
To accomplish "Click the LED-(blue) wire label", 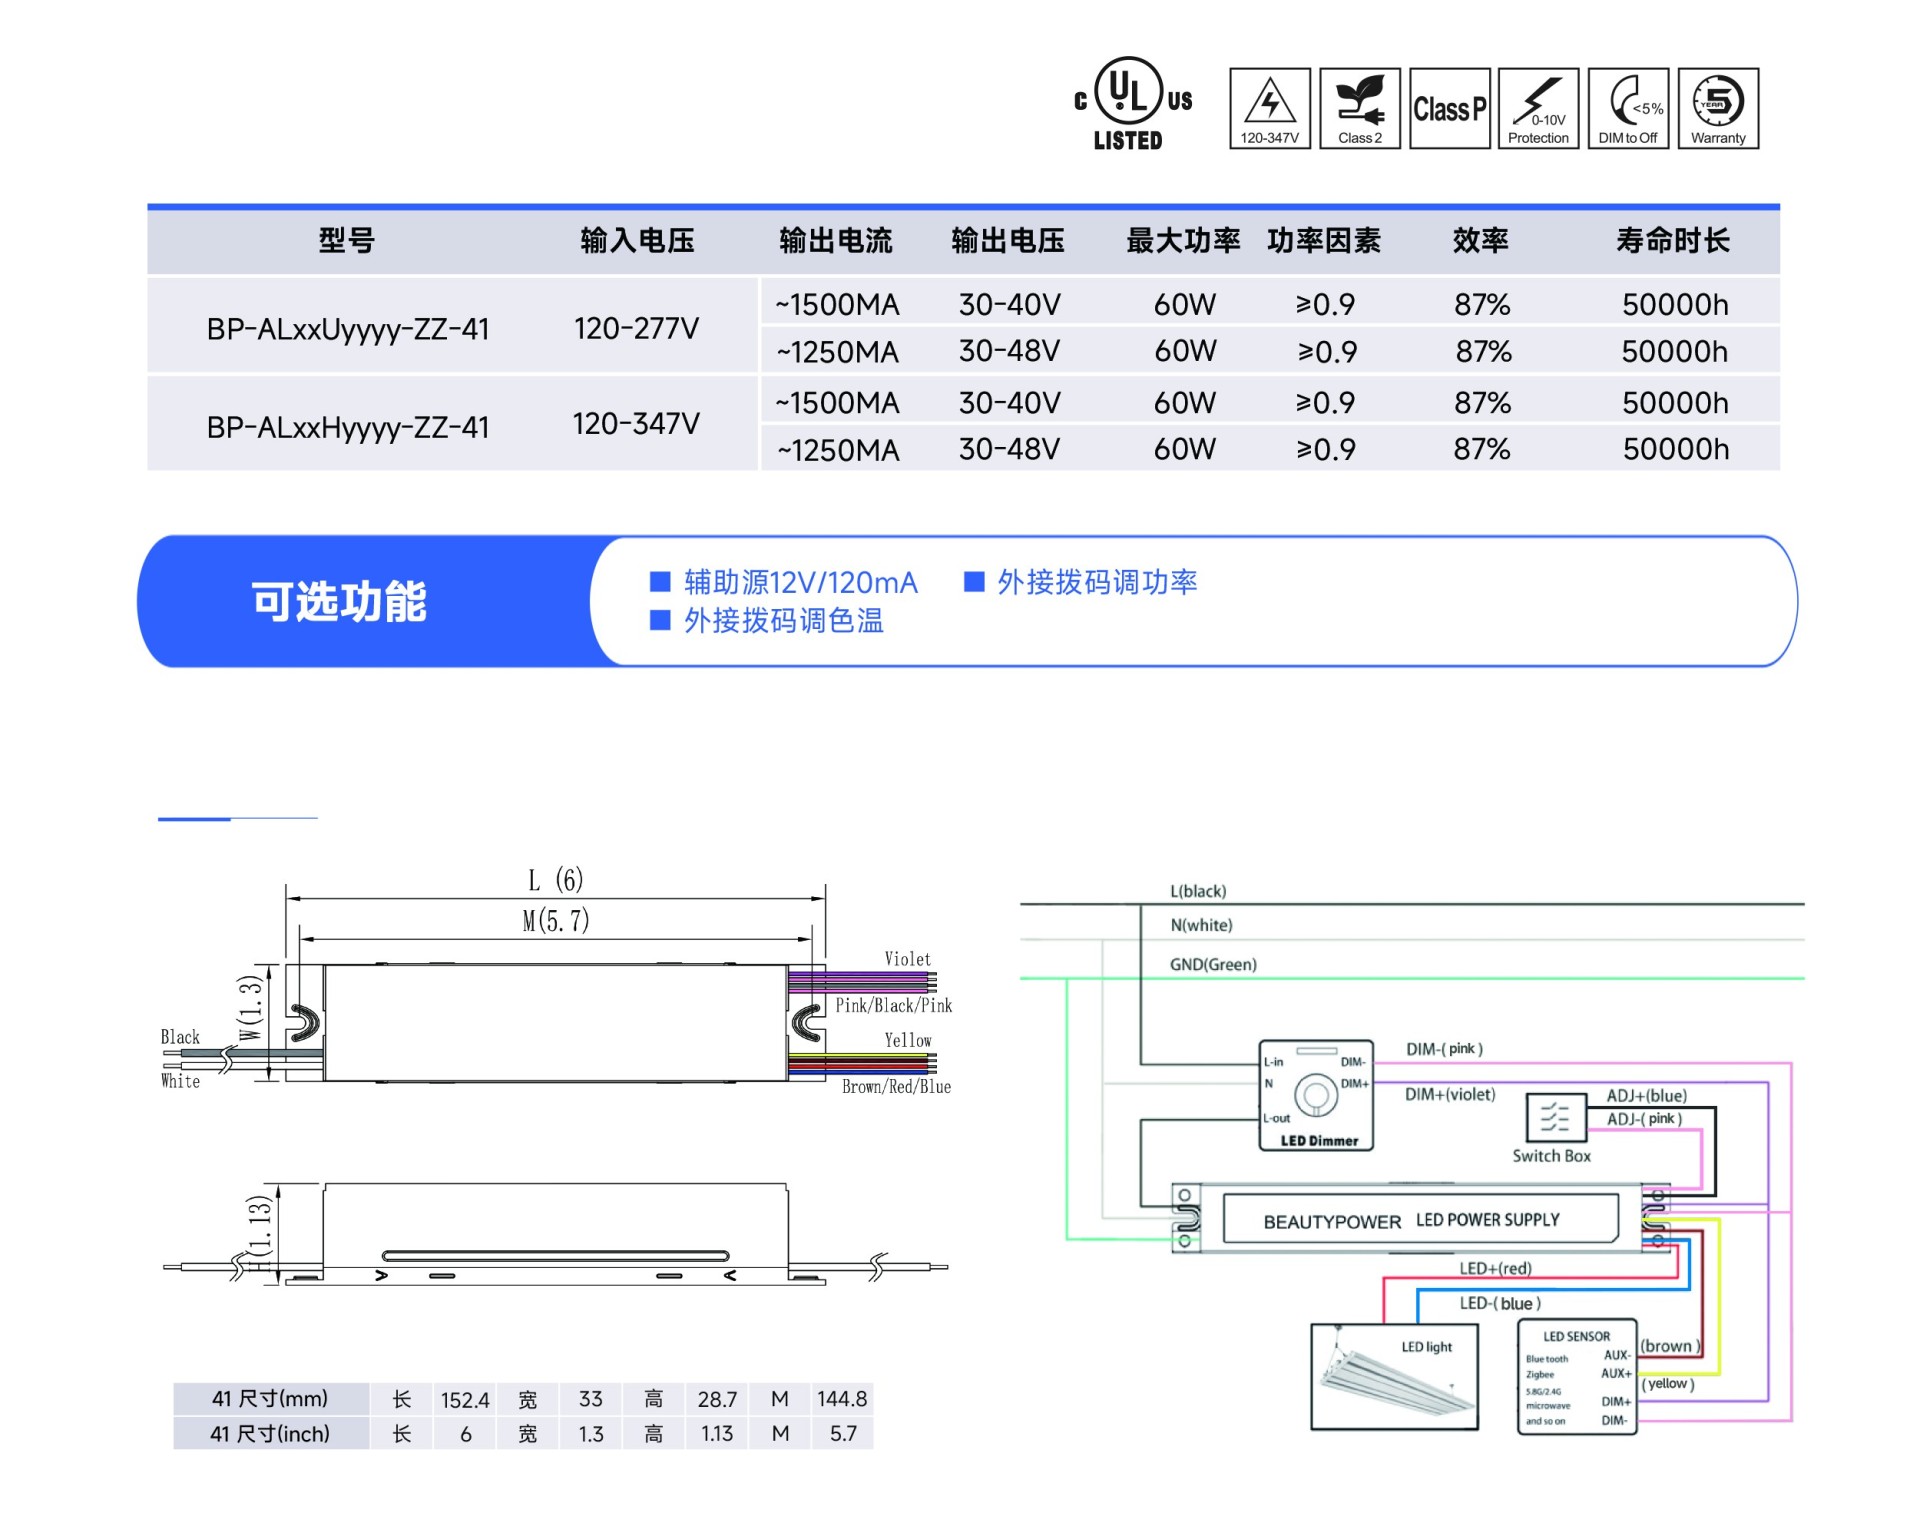I will [1500, 1303].
